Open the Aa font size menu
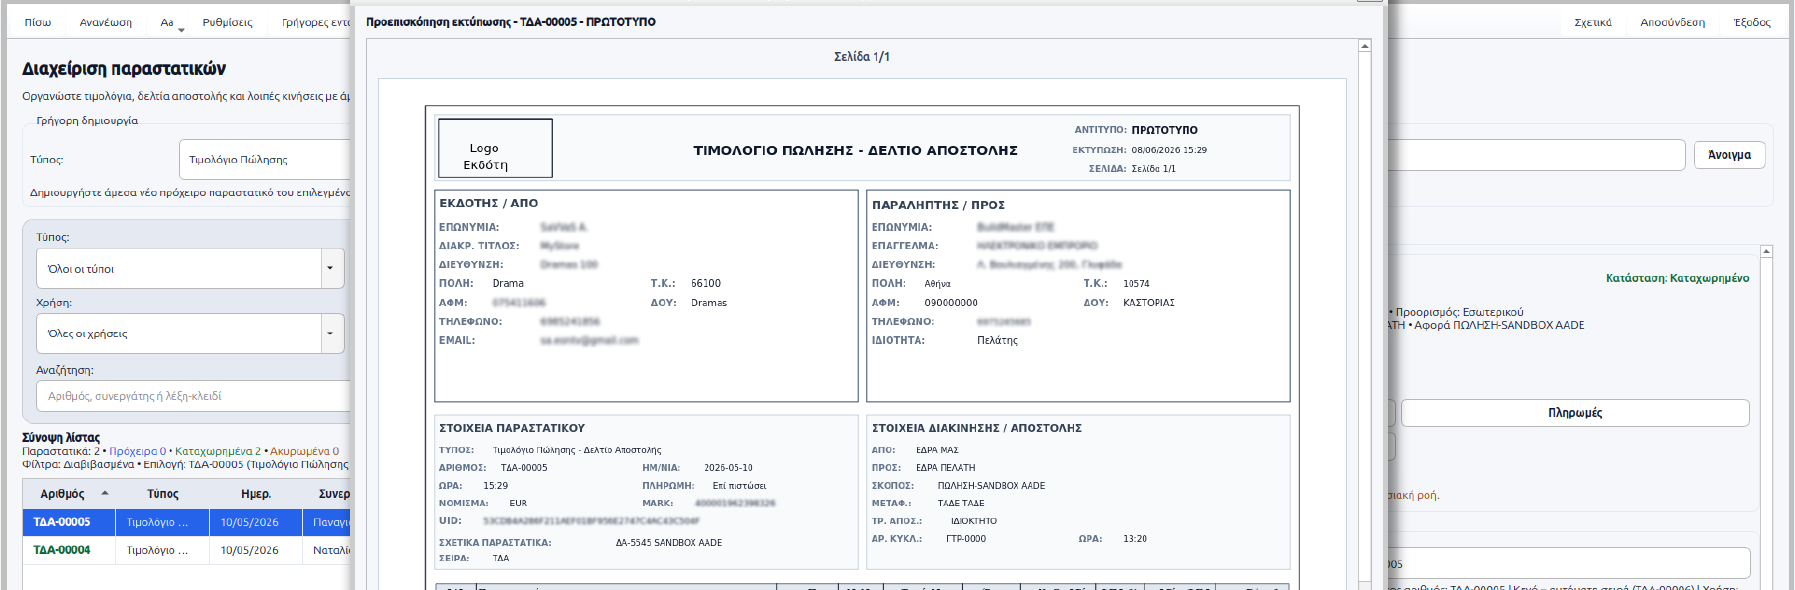1795x590 pixels. coord(170,22)
